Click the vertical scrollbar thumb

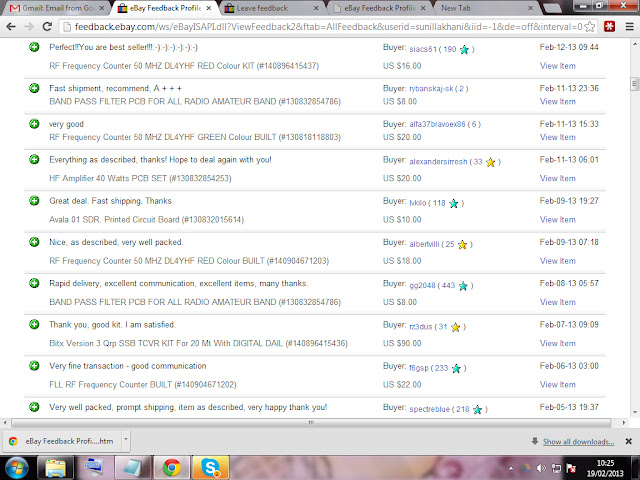pyautogui.click(x=634, y=84)
